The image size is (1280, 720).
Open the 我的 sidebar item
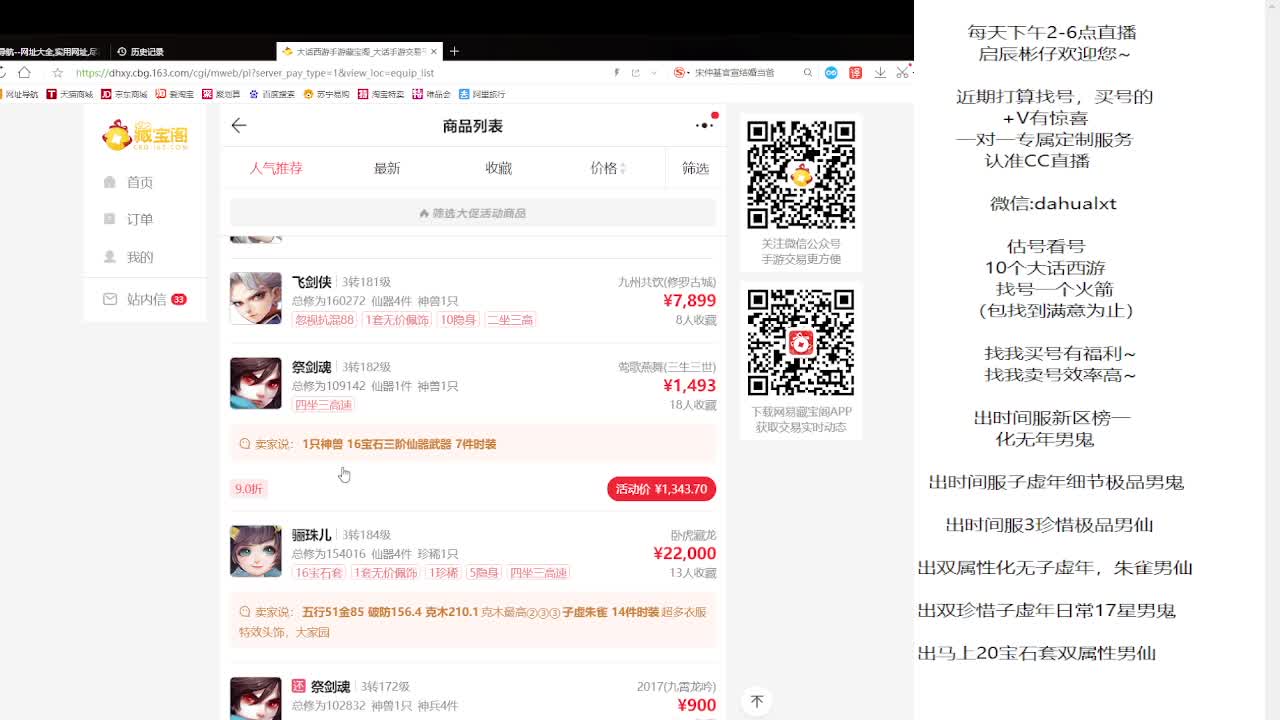tap(139, 257)
